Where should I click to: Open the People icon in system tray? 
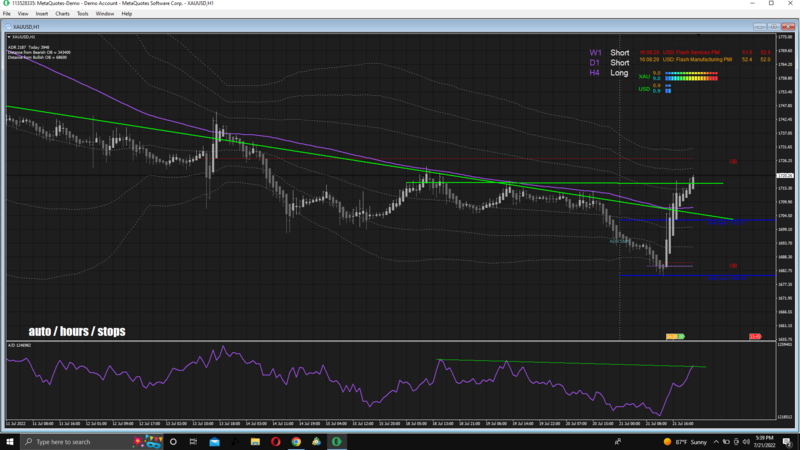coord(618,442)
